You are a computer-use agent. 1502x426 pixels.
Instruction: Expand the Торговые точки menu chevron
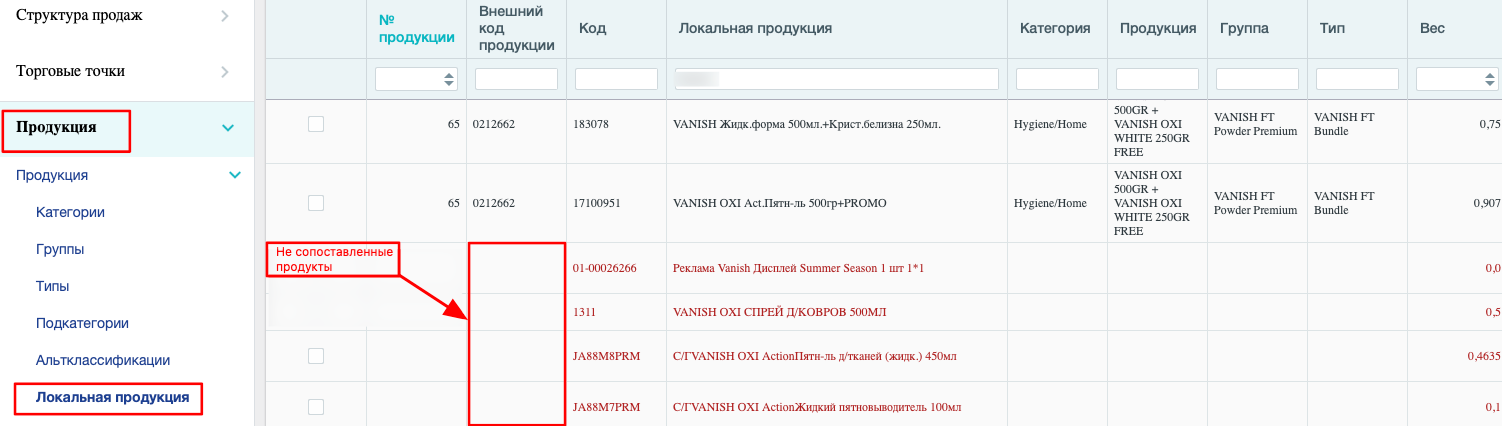pos(225,72)
